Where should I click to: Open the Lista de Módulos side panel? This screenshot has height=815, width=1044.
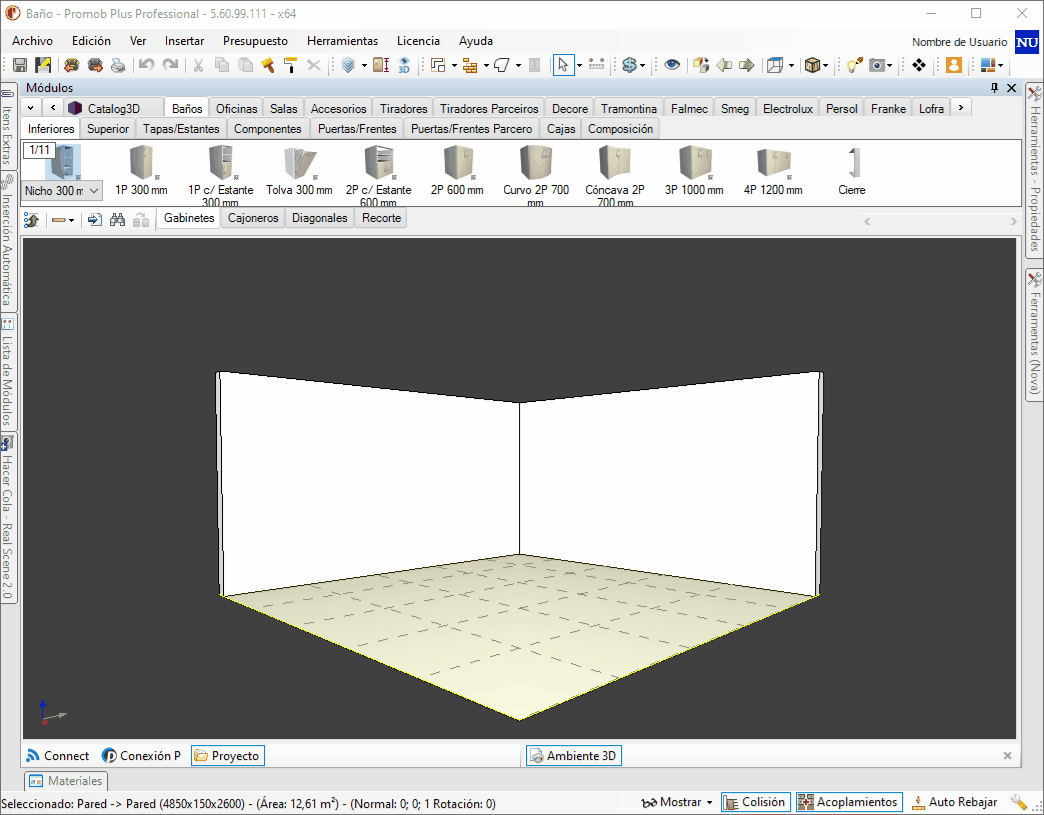click(x=7, y=373)
